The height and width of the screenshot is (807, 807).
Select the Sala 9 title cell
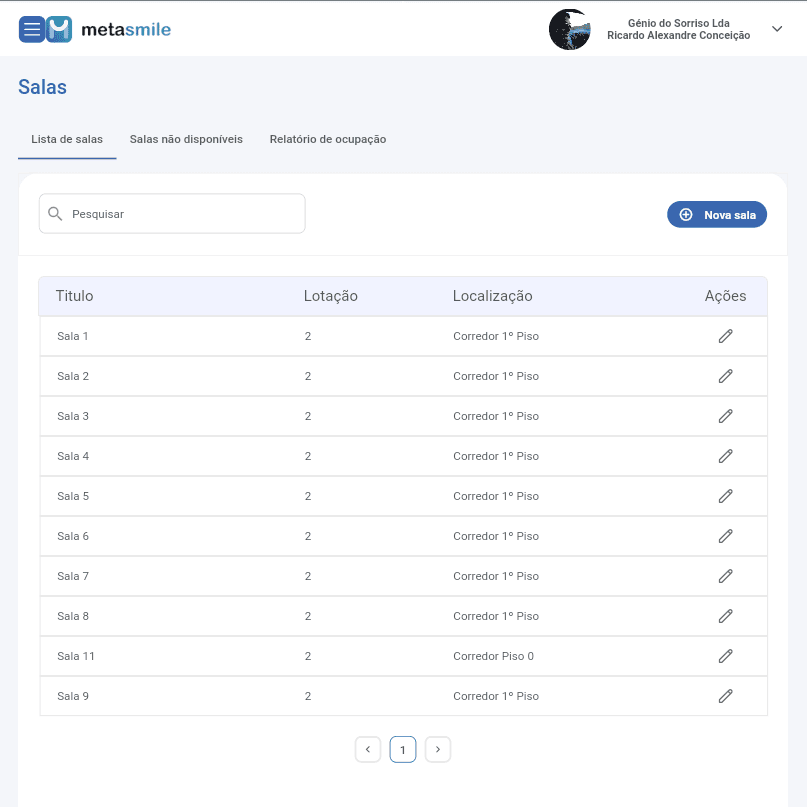73,696
